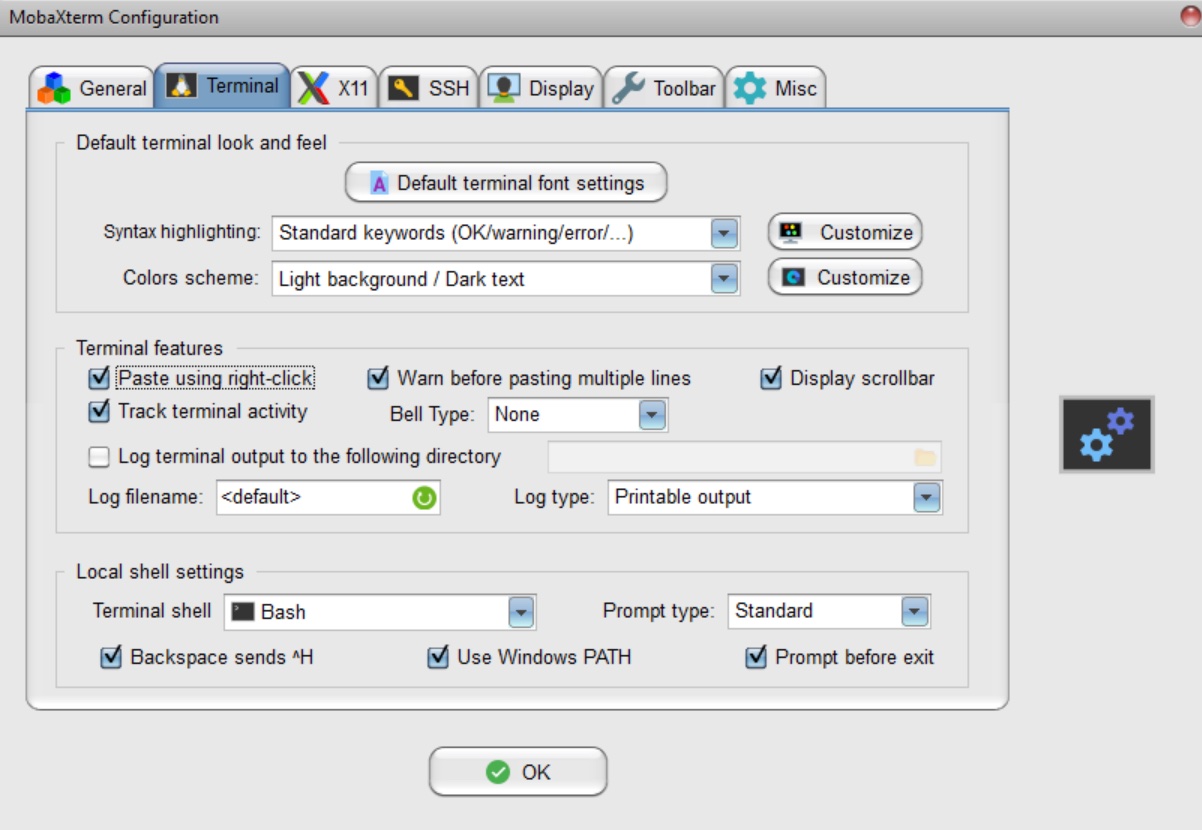Uncheck Warn before pasting multiple lines

tap(378, 378)
